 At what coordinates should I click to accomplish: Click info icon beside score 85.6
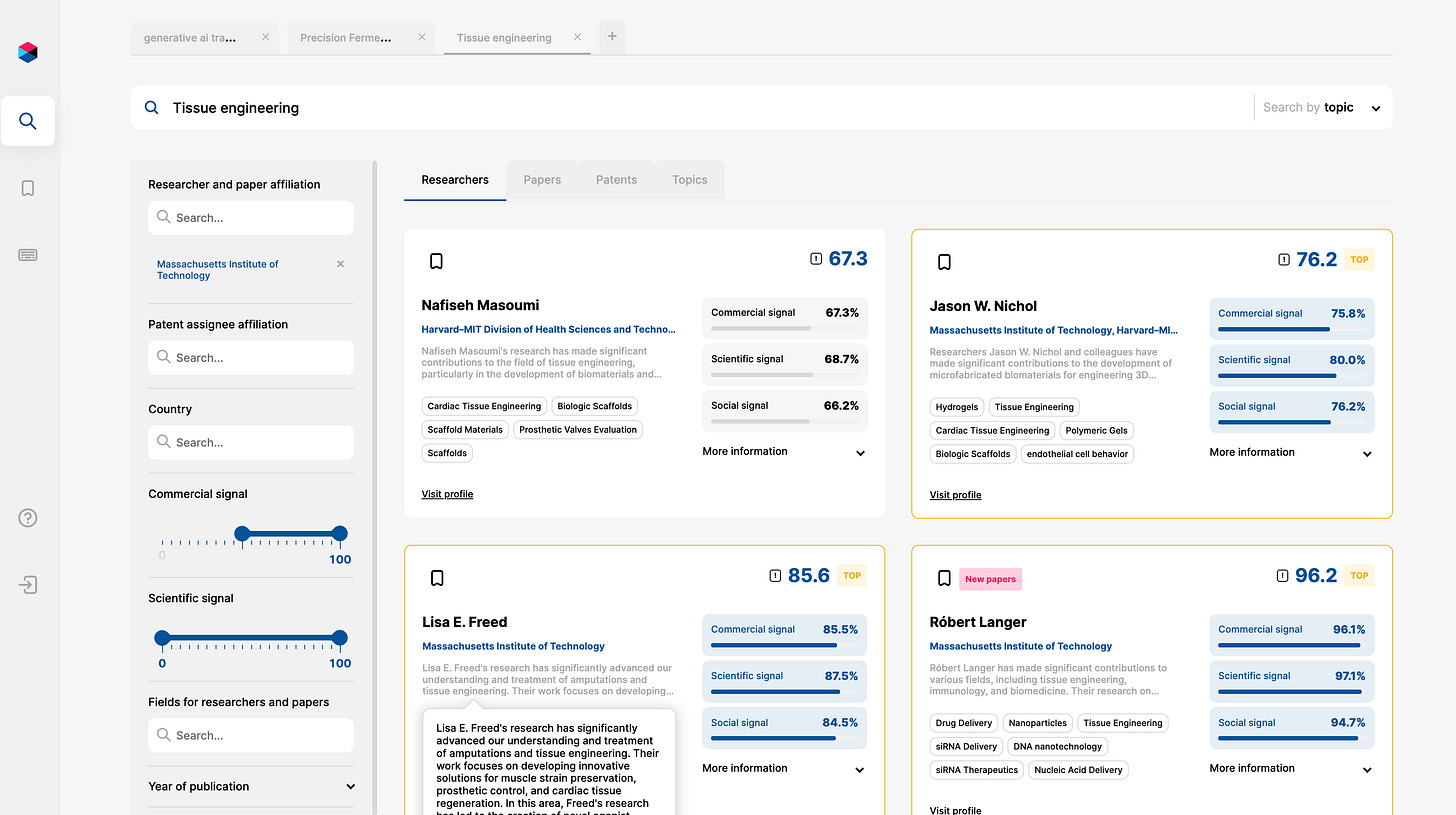776,576
